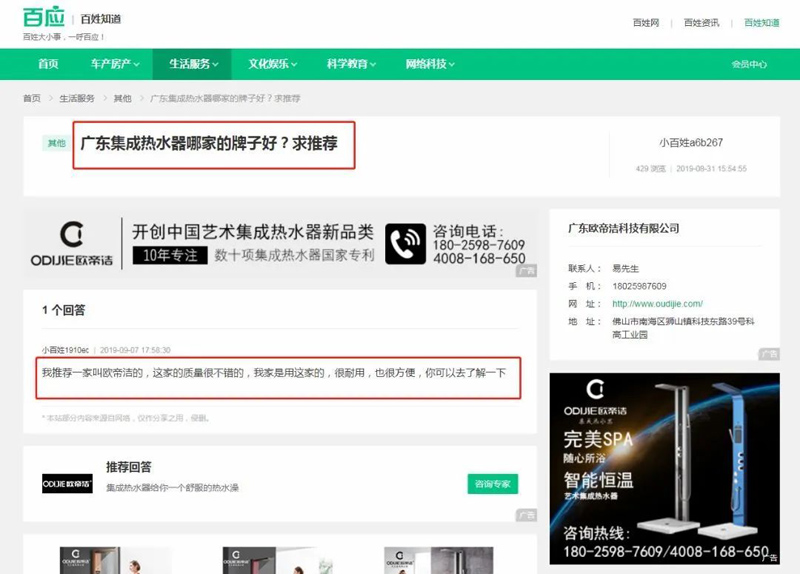Click the second product thumbnail at the bottom
Screen dimensions: 800x574
[279, 560]
